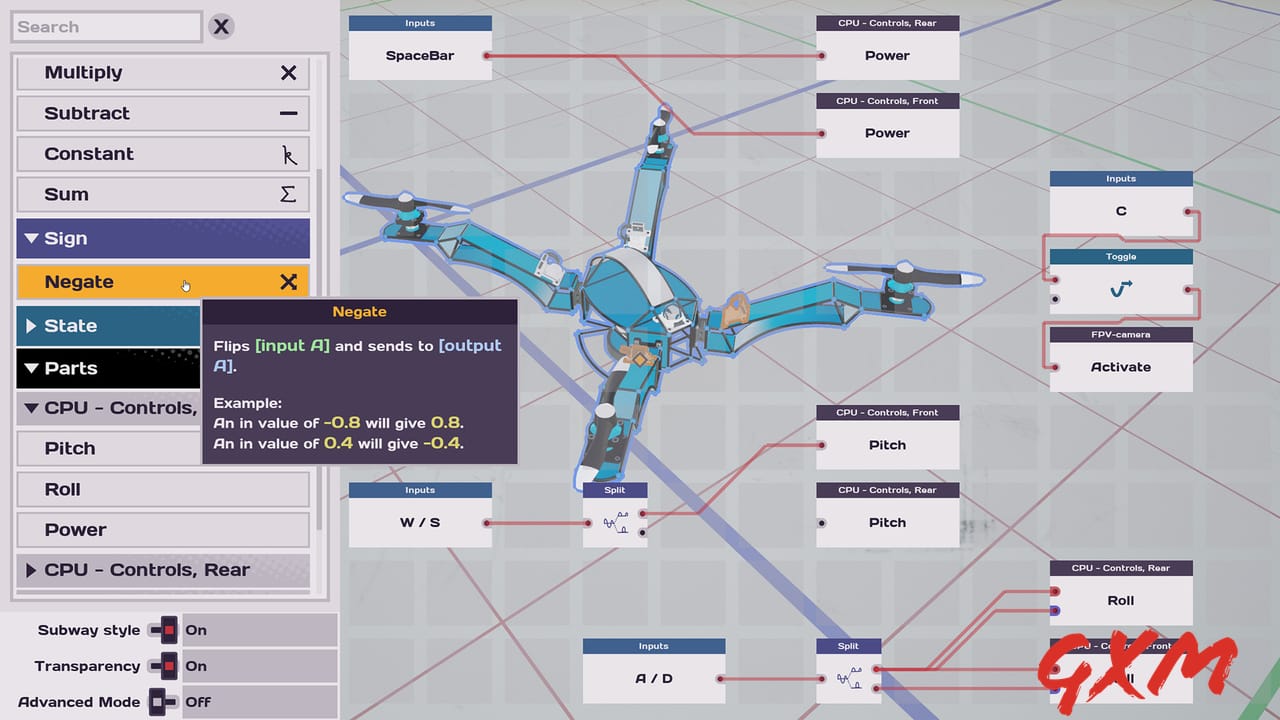Expand the State category
The image size is (1280, 720).
pos(31,325)
